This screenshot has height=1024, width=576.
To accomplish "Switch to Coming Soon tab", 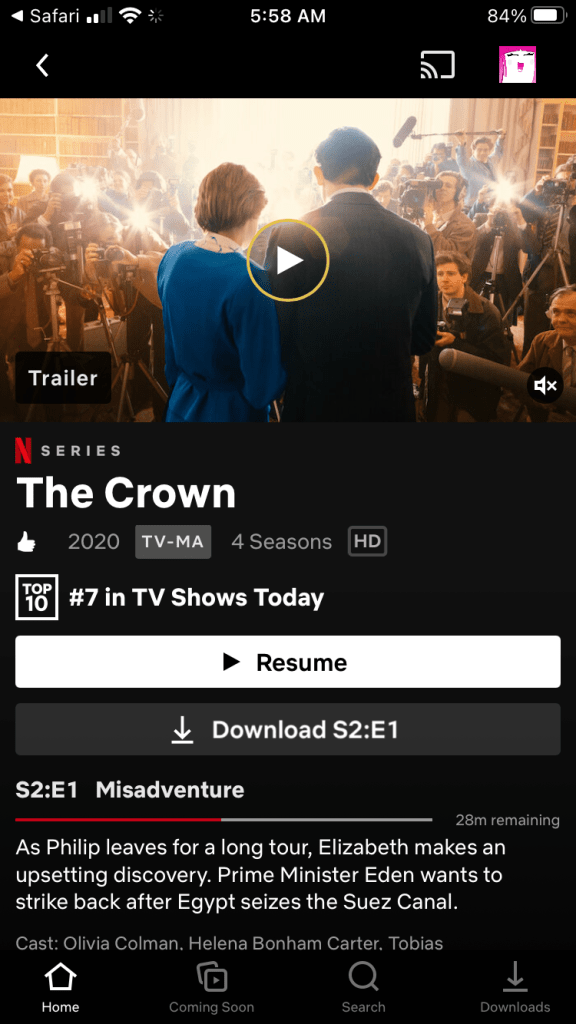I will coord(212,987).
